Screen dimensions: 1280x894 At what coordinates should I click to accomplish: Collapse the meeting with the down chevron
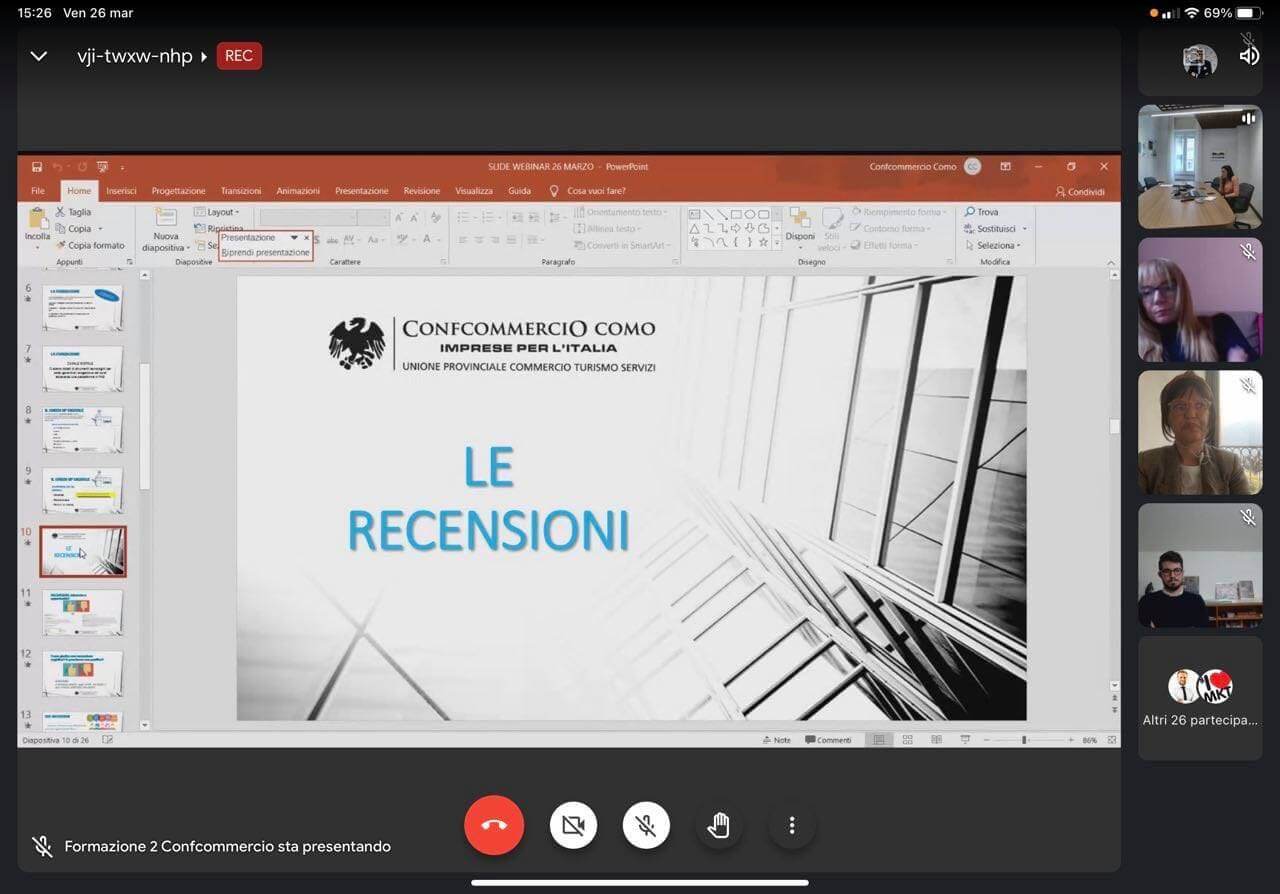pos(39,56)
